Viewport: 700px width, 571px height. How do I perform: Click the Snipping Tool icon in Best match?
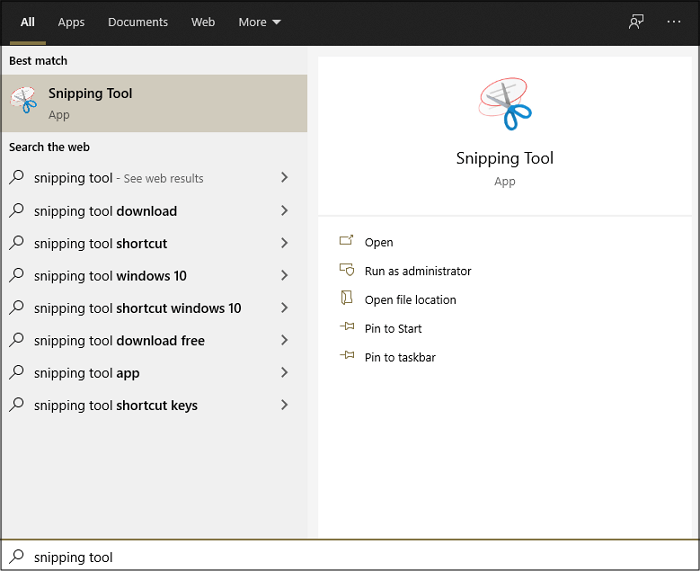(x=24, y=102)
